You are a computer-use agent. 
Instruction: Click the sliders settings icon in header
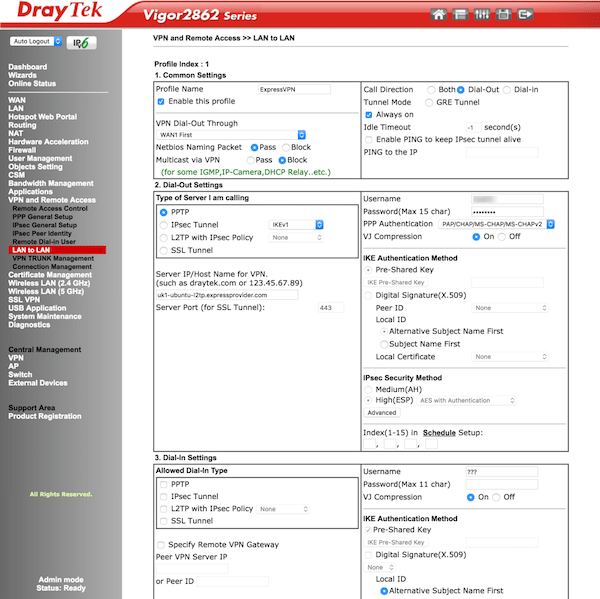coord(482,15)
